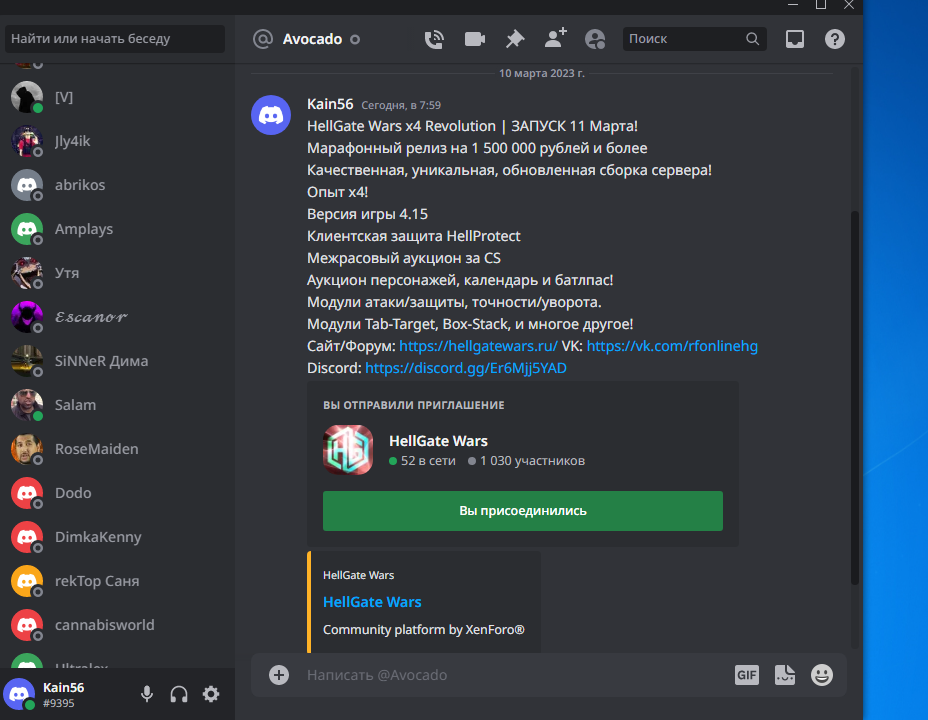Open the GIF picker

746,675
